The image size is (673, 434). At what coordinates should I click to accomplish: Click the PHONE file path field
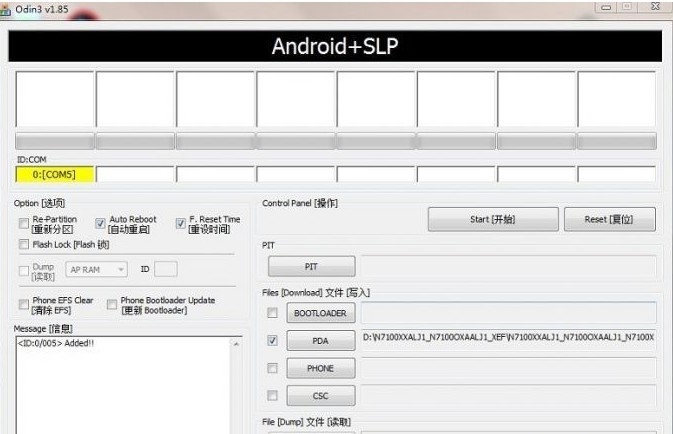coord(509,368)
